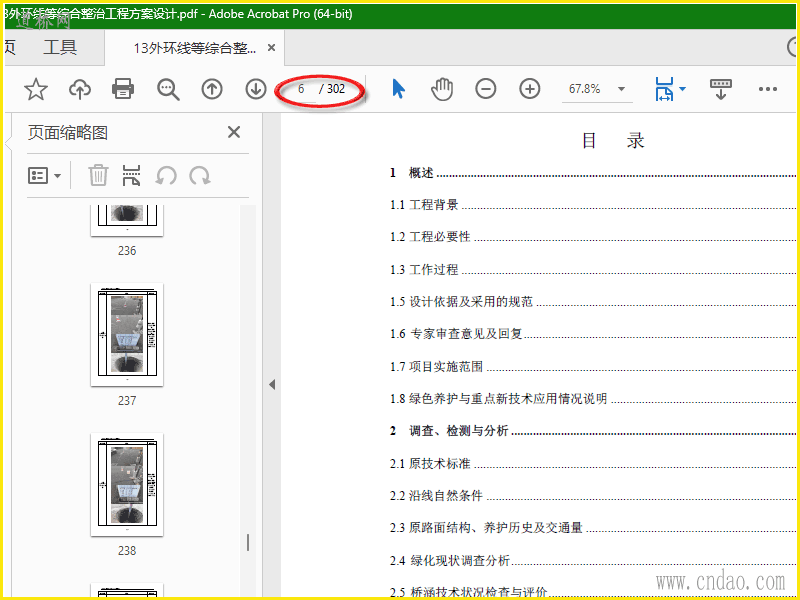Open contents entry 2.4 绿化现状调查分析
The image size is (800, 600).
450,560
